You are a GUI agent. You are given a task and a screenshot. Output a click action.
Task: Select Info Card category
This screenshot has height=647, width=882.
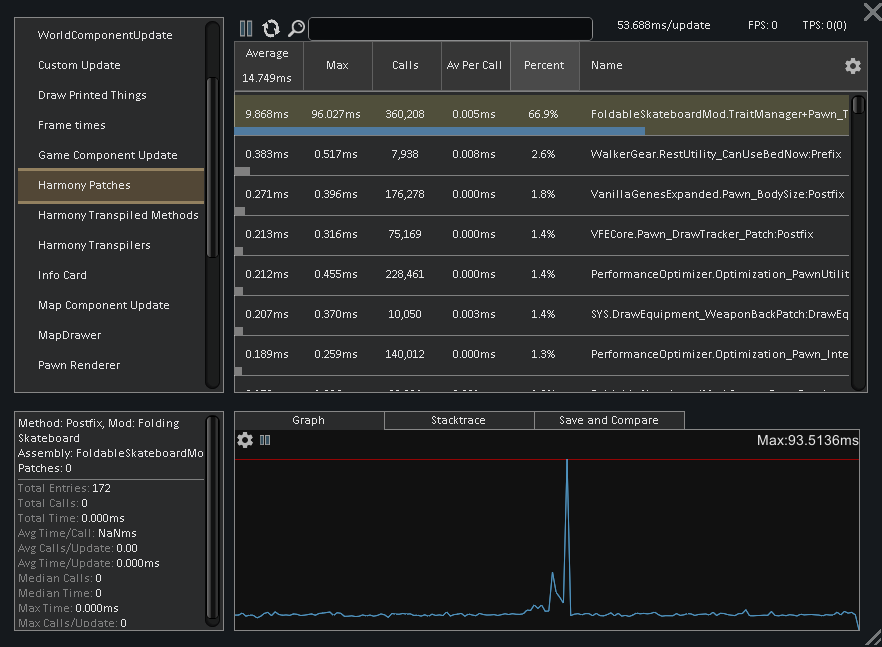[x=111, y=275]
